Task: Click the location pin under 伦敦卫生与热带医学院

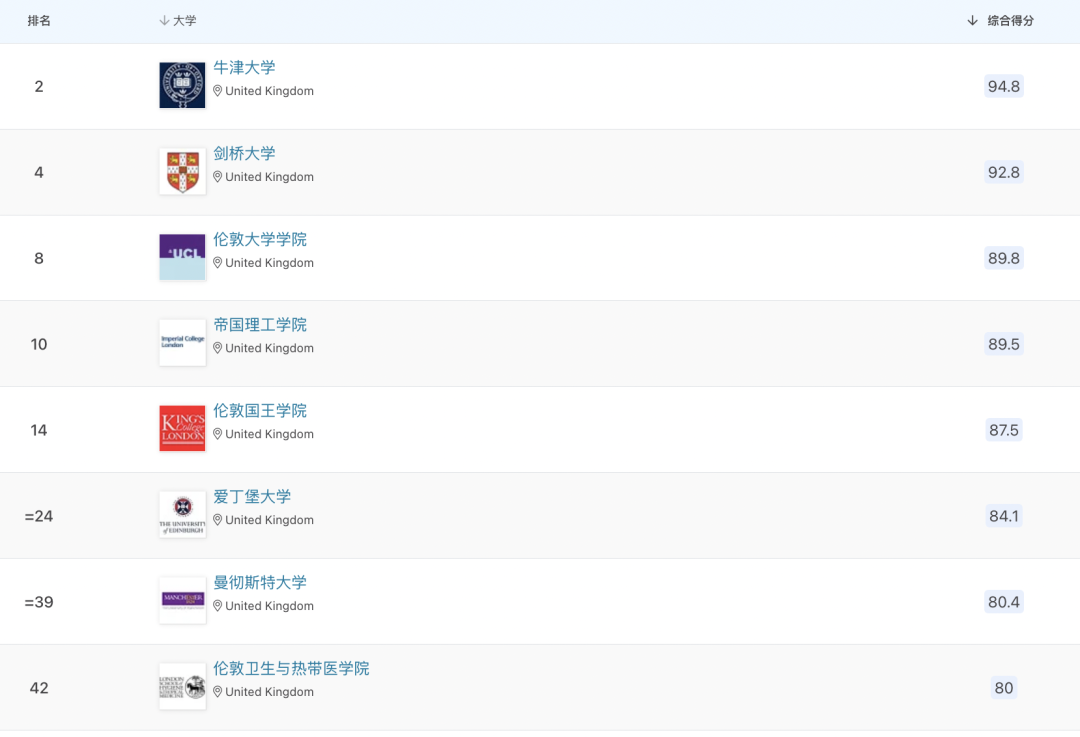Action: 218,692
